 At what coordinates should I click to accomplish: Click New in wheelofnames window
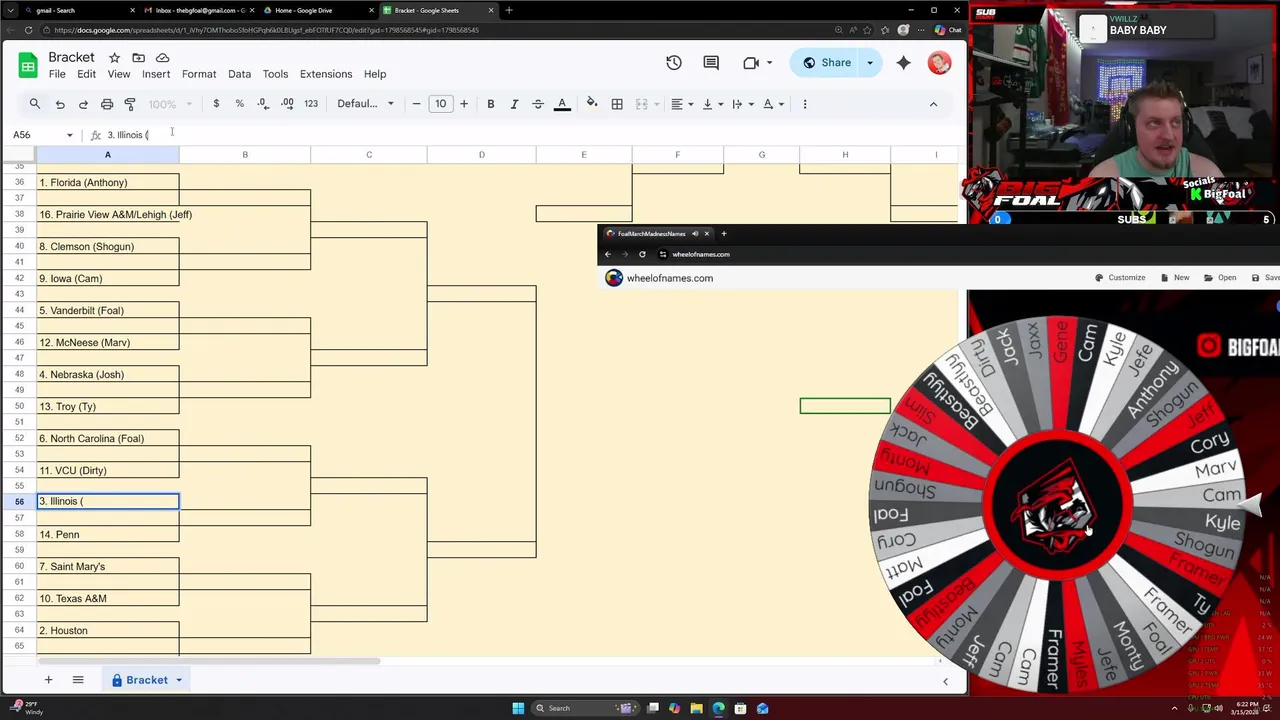tap(1176, 278)
